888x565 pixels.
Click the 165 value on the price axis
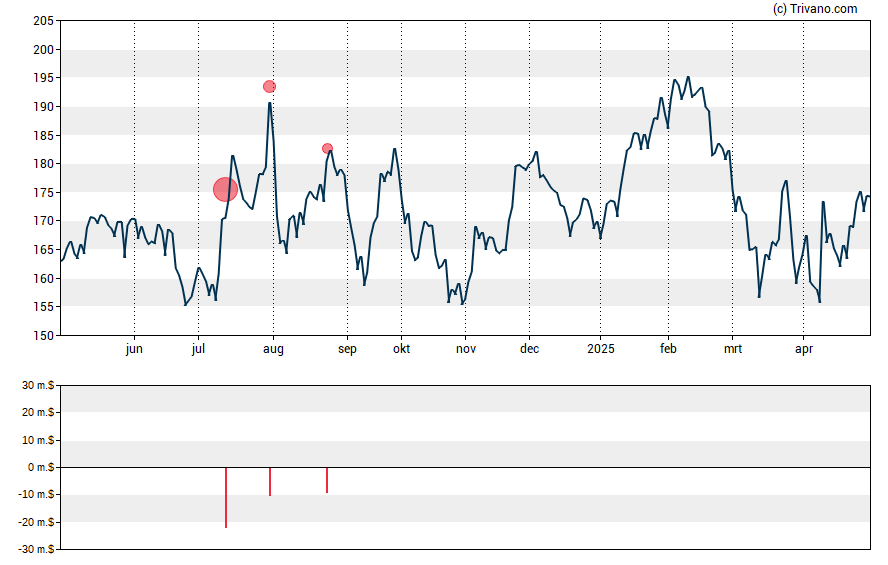tap(44, 250)
